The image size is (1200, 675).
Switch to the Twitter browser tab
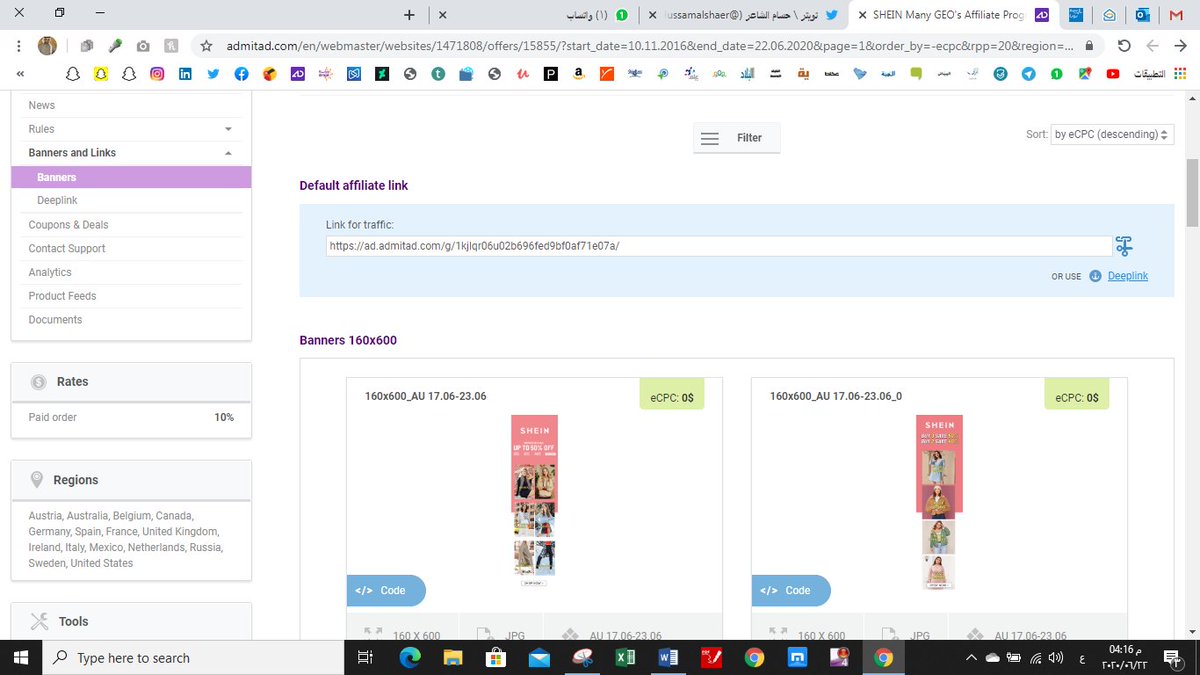pos(745,15)
